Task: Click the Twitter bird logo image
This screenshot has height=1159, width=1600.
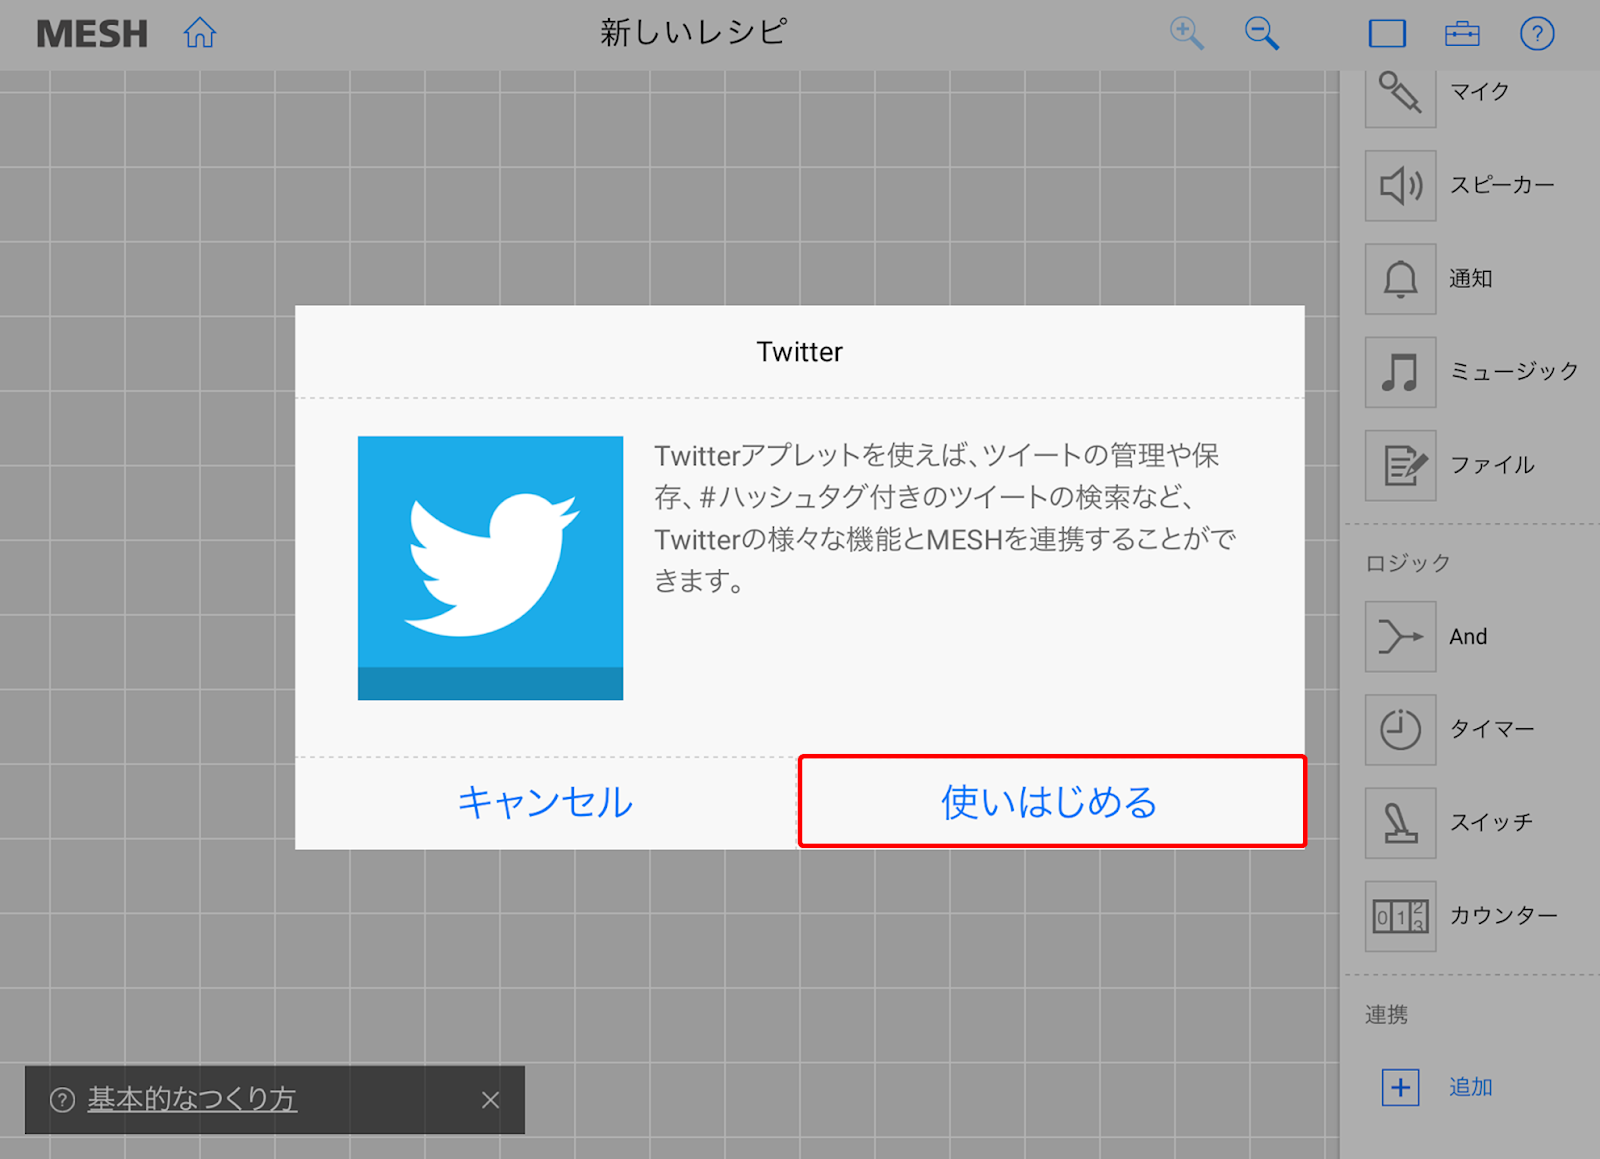Action: [490, 568]
